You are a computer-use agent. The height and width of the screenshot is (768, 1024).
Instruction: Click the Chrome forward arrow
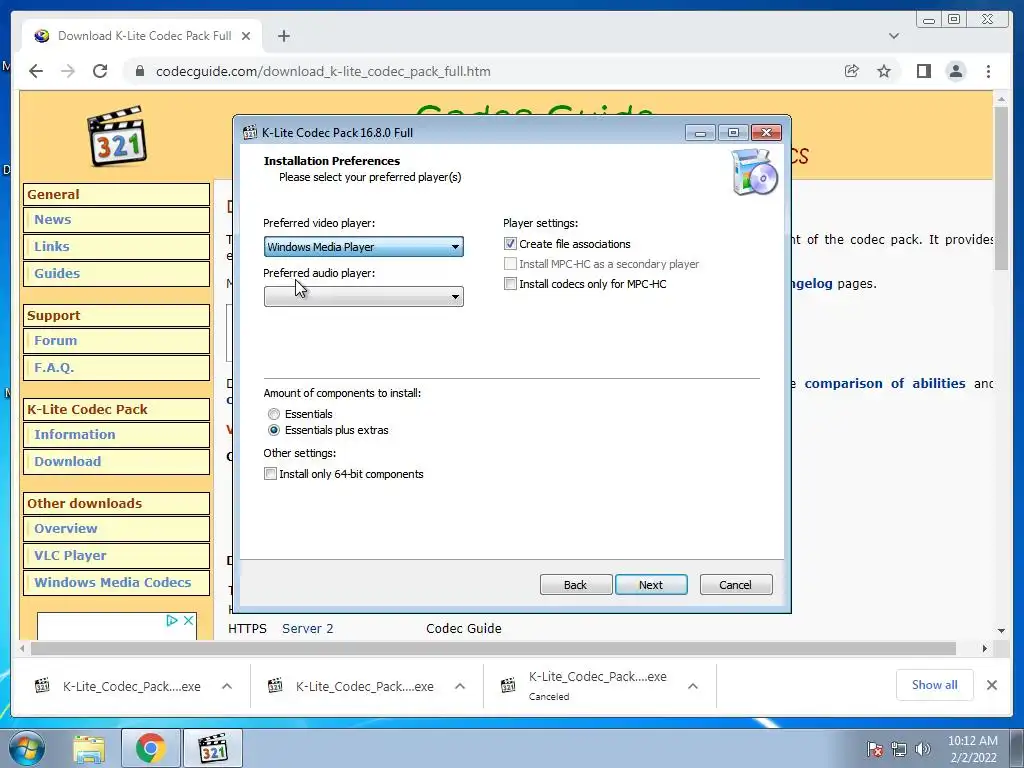click(x=68, y=71)
